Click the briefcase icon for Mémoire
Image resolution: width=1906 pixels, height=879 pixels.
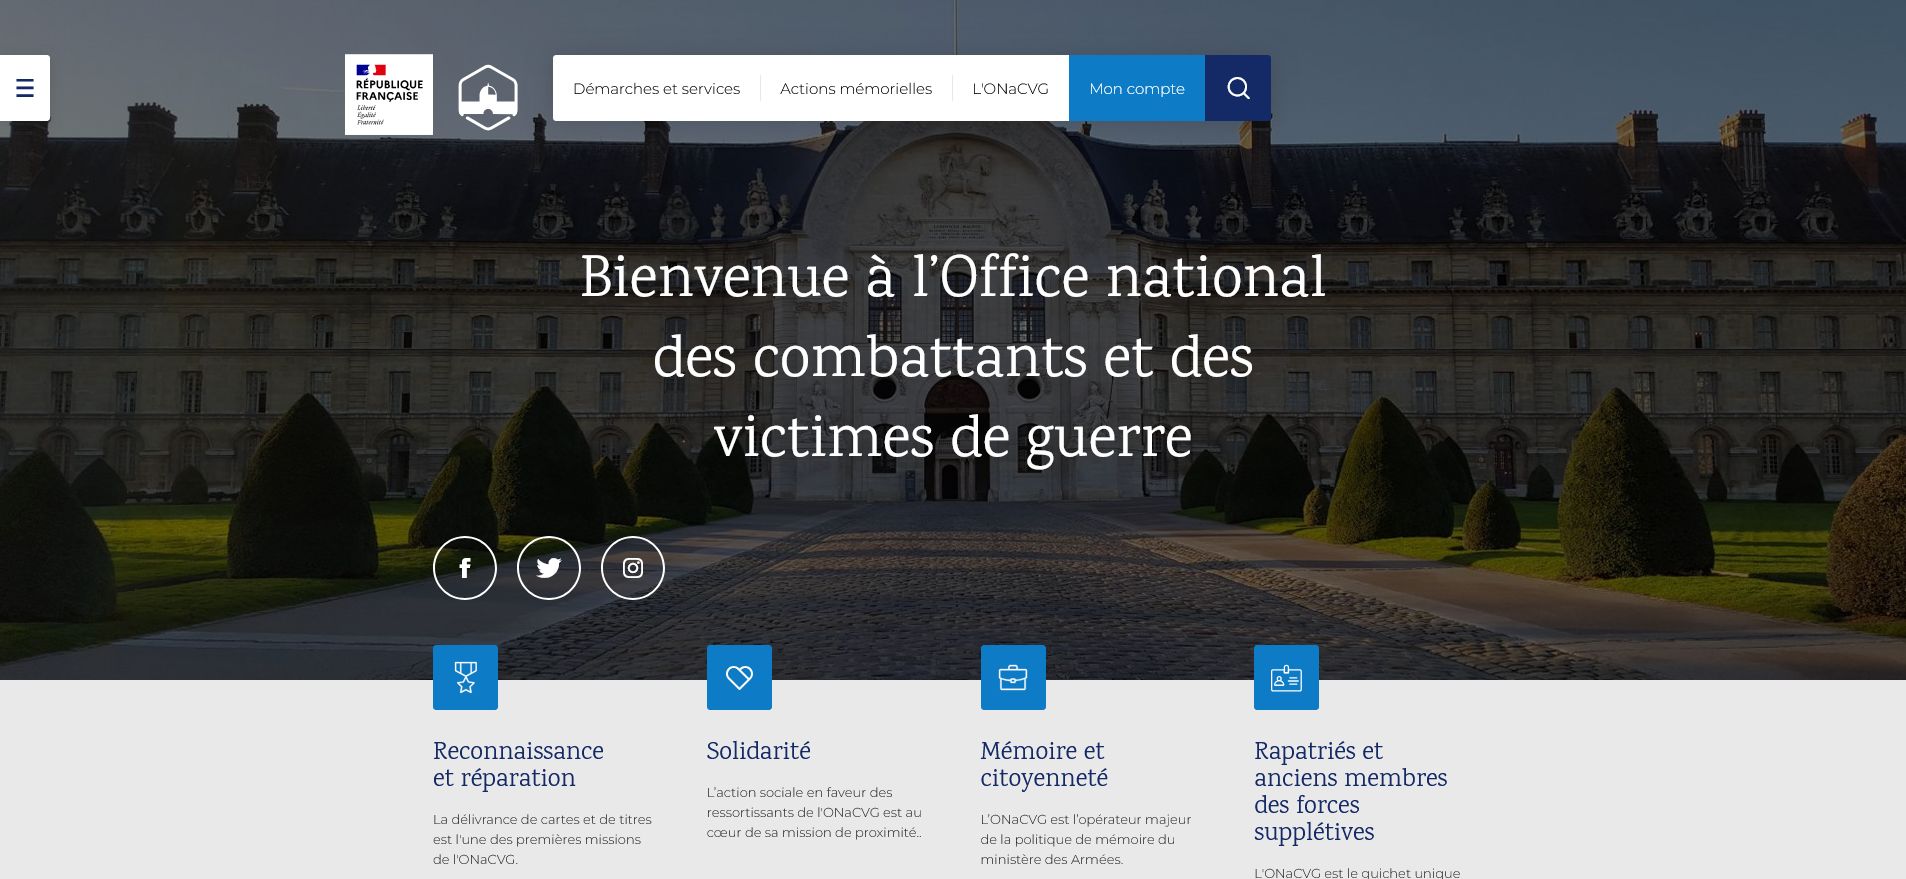pyautogui.click(x=1013, y=677)
